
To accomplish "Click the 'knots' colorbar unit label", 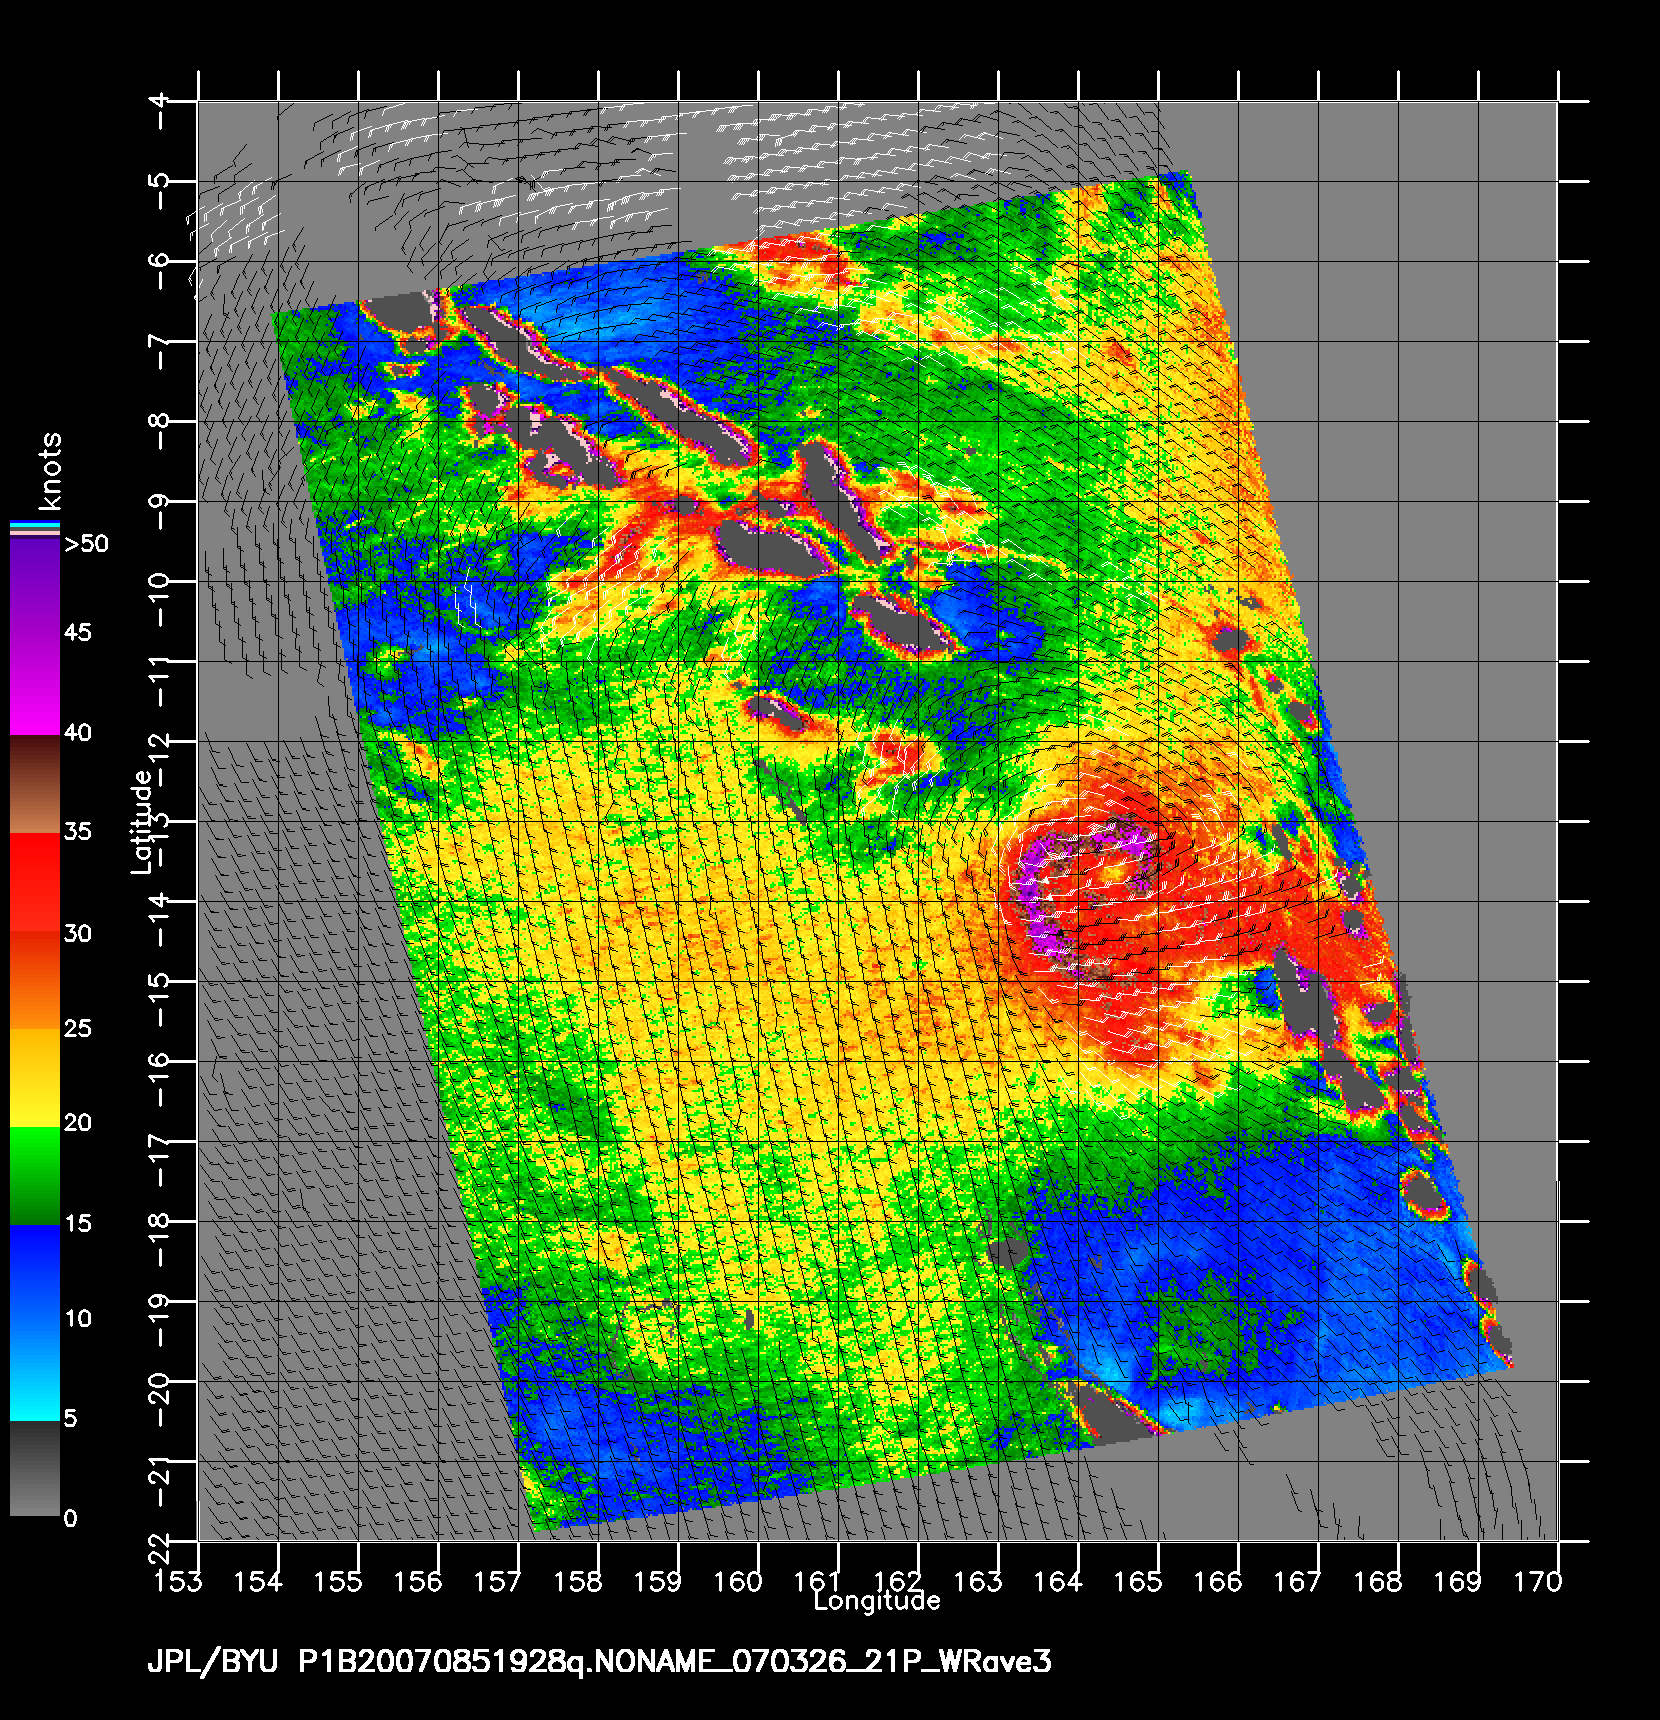I will (x=49, y=471).
